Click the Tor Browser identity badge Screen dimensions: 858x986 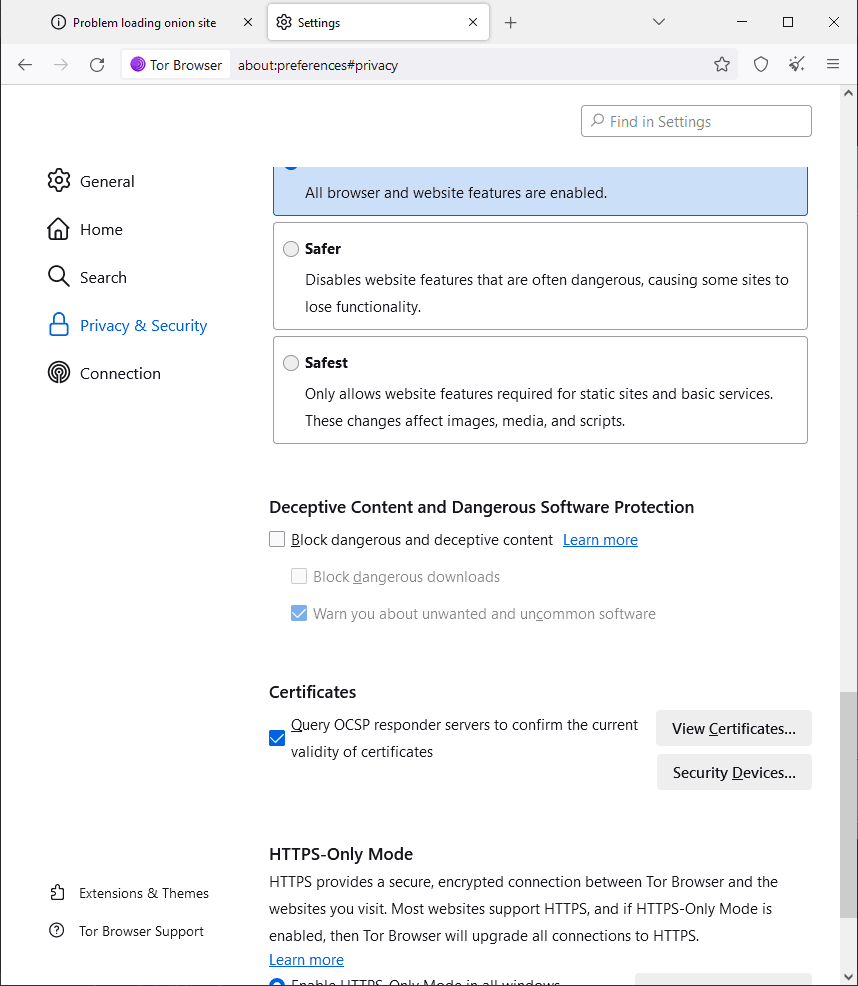[176, 65]
